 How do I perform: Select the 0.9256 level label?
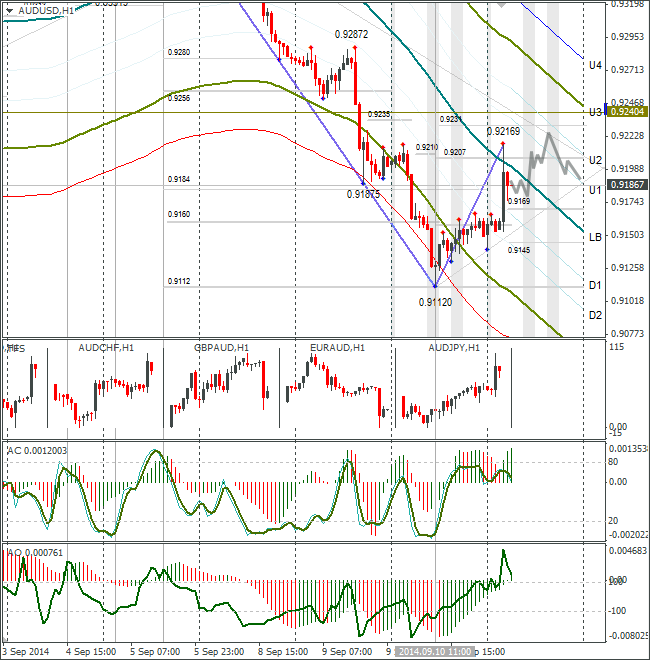tap(178, 98)
